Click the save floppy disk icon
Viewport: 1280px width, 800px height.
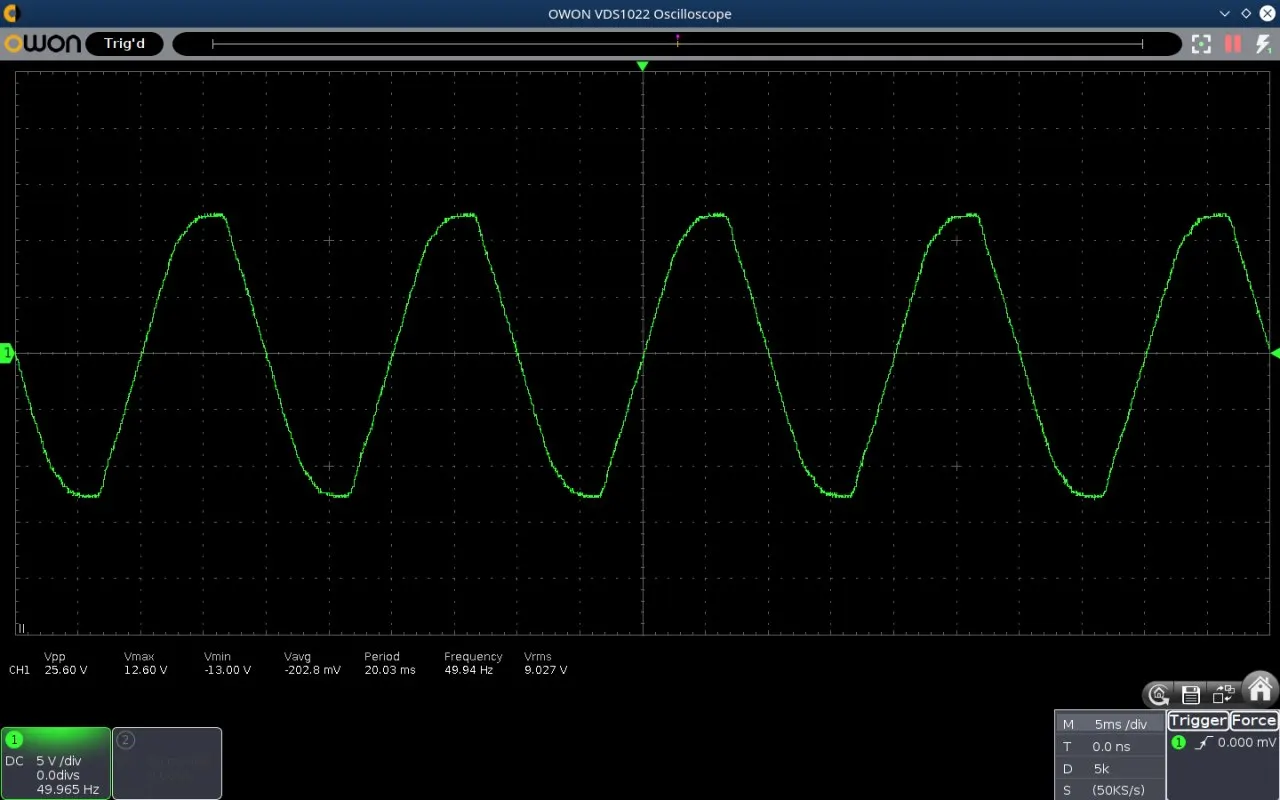click(1190, 694)
